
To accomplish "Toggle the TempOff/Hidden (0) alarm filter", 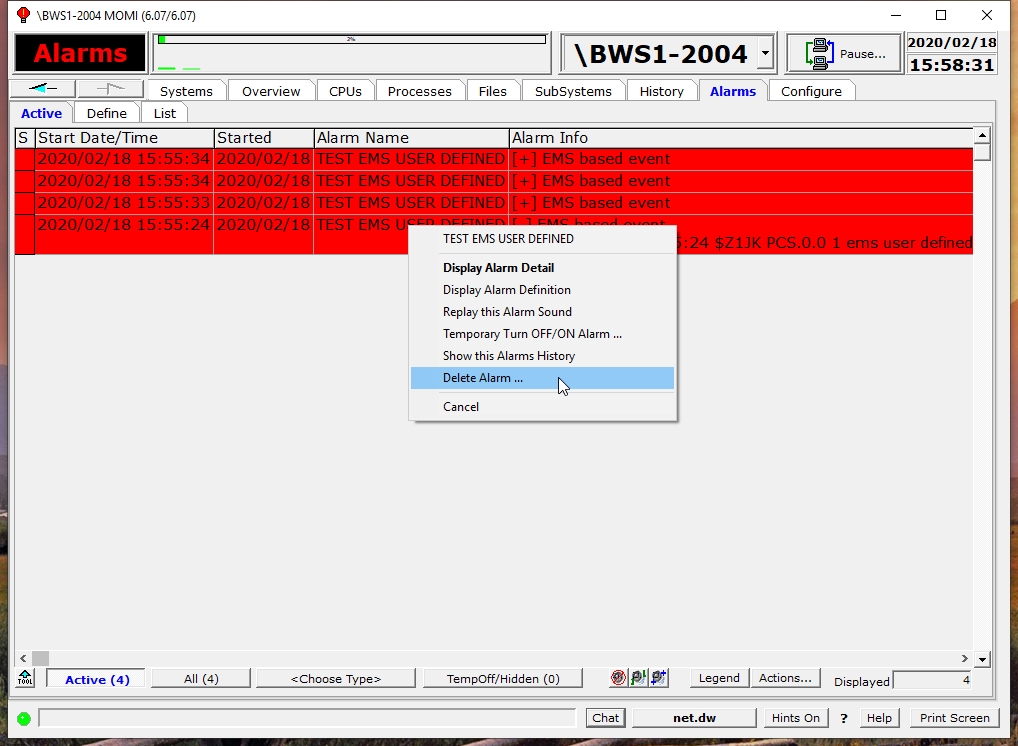I will point(503,679).
